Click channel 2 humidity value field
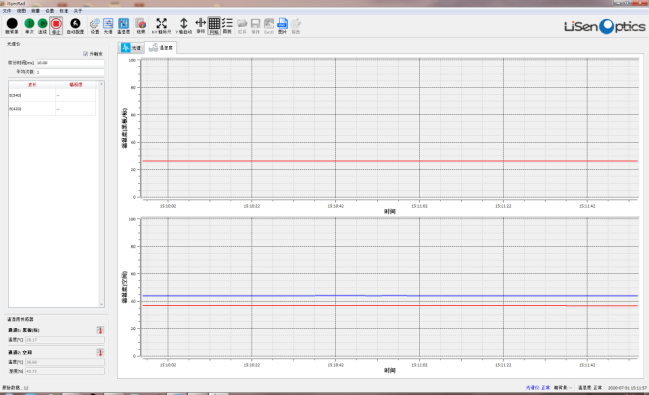The height and width of the screenshot is (395, 649). point(65,371)
